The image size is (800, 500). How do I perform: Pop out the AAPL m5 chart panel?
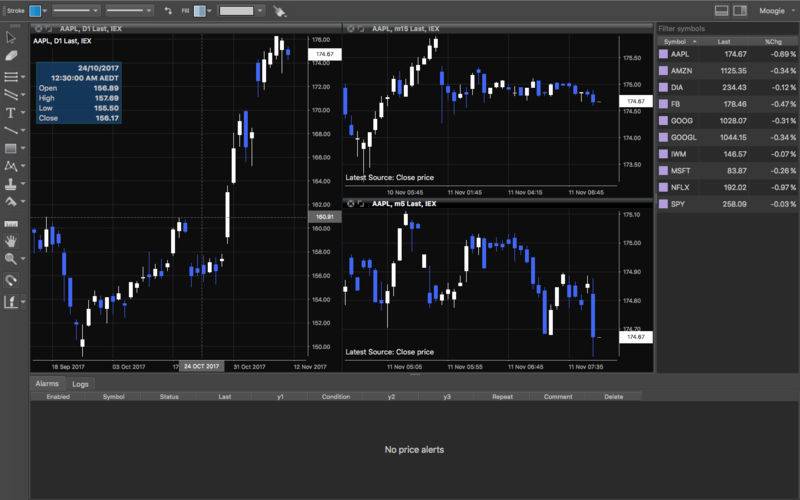click(361, 204)
